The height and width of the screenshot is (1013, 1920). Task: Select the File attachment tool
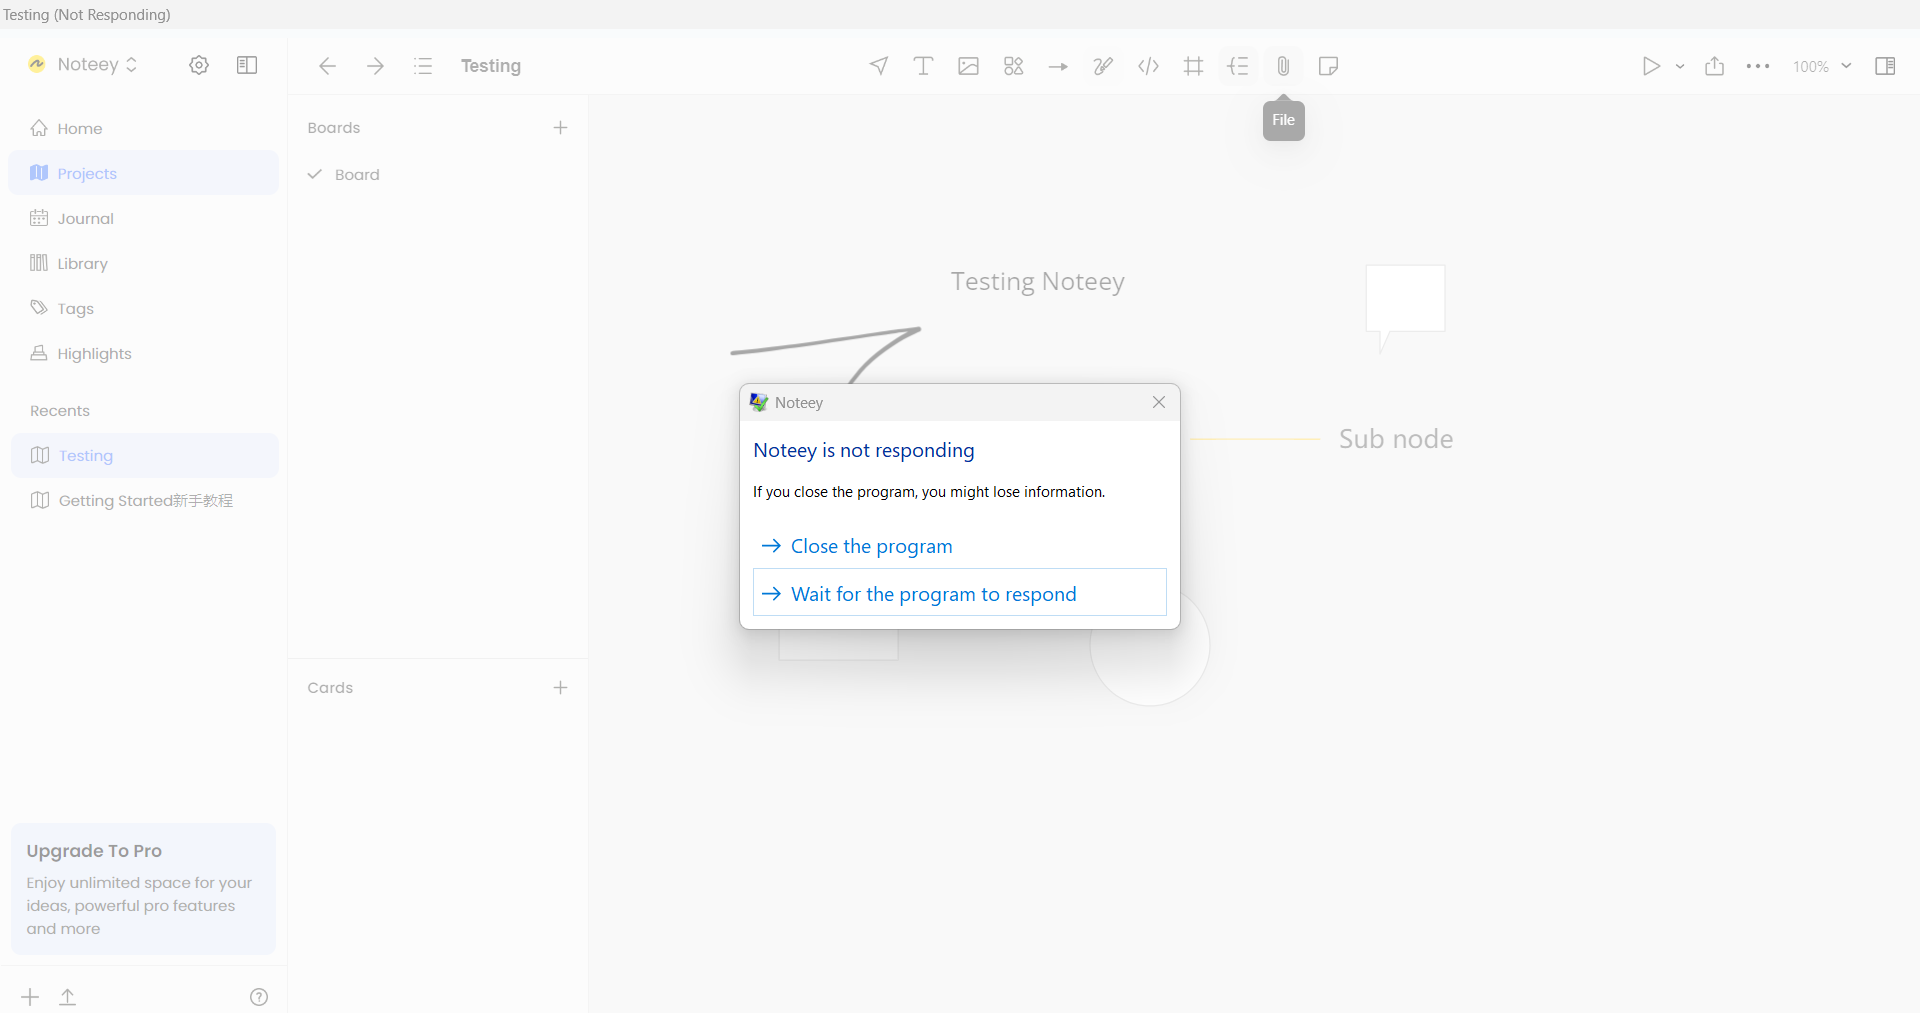point(1283,66)
